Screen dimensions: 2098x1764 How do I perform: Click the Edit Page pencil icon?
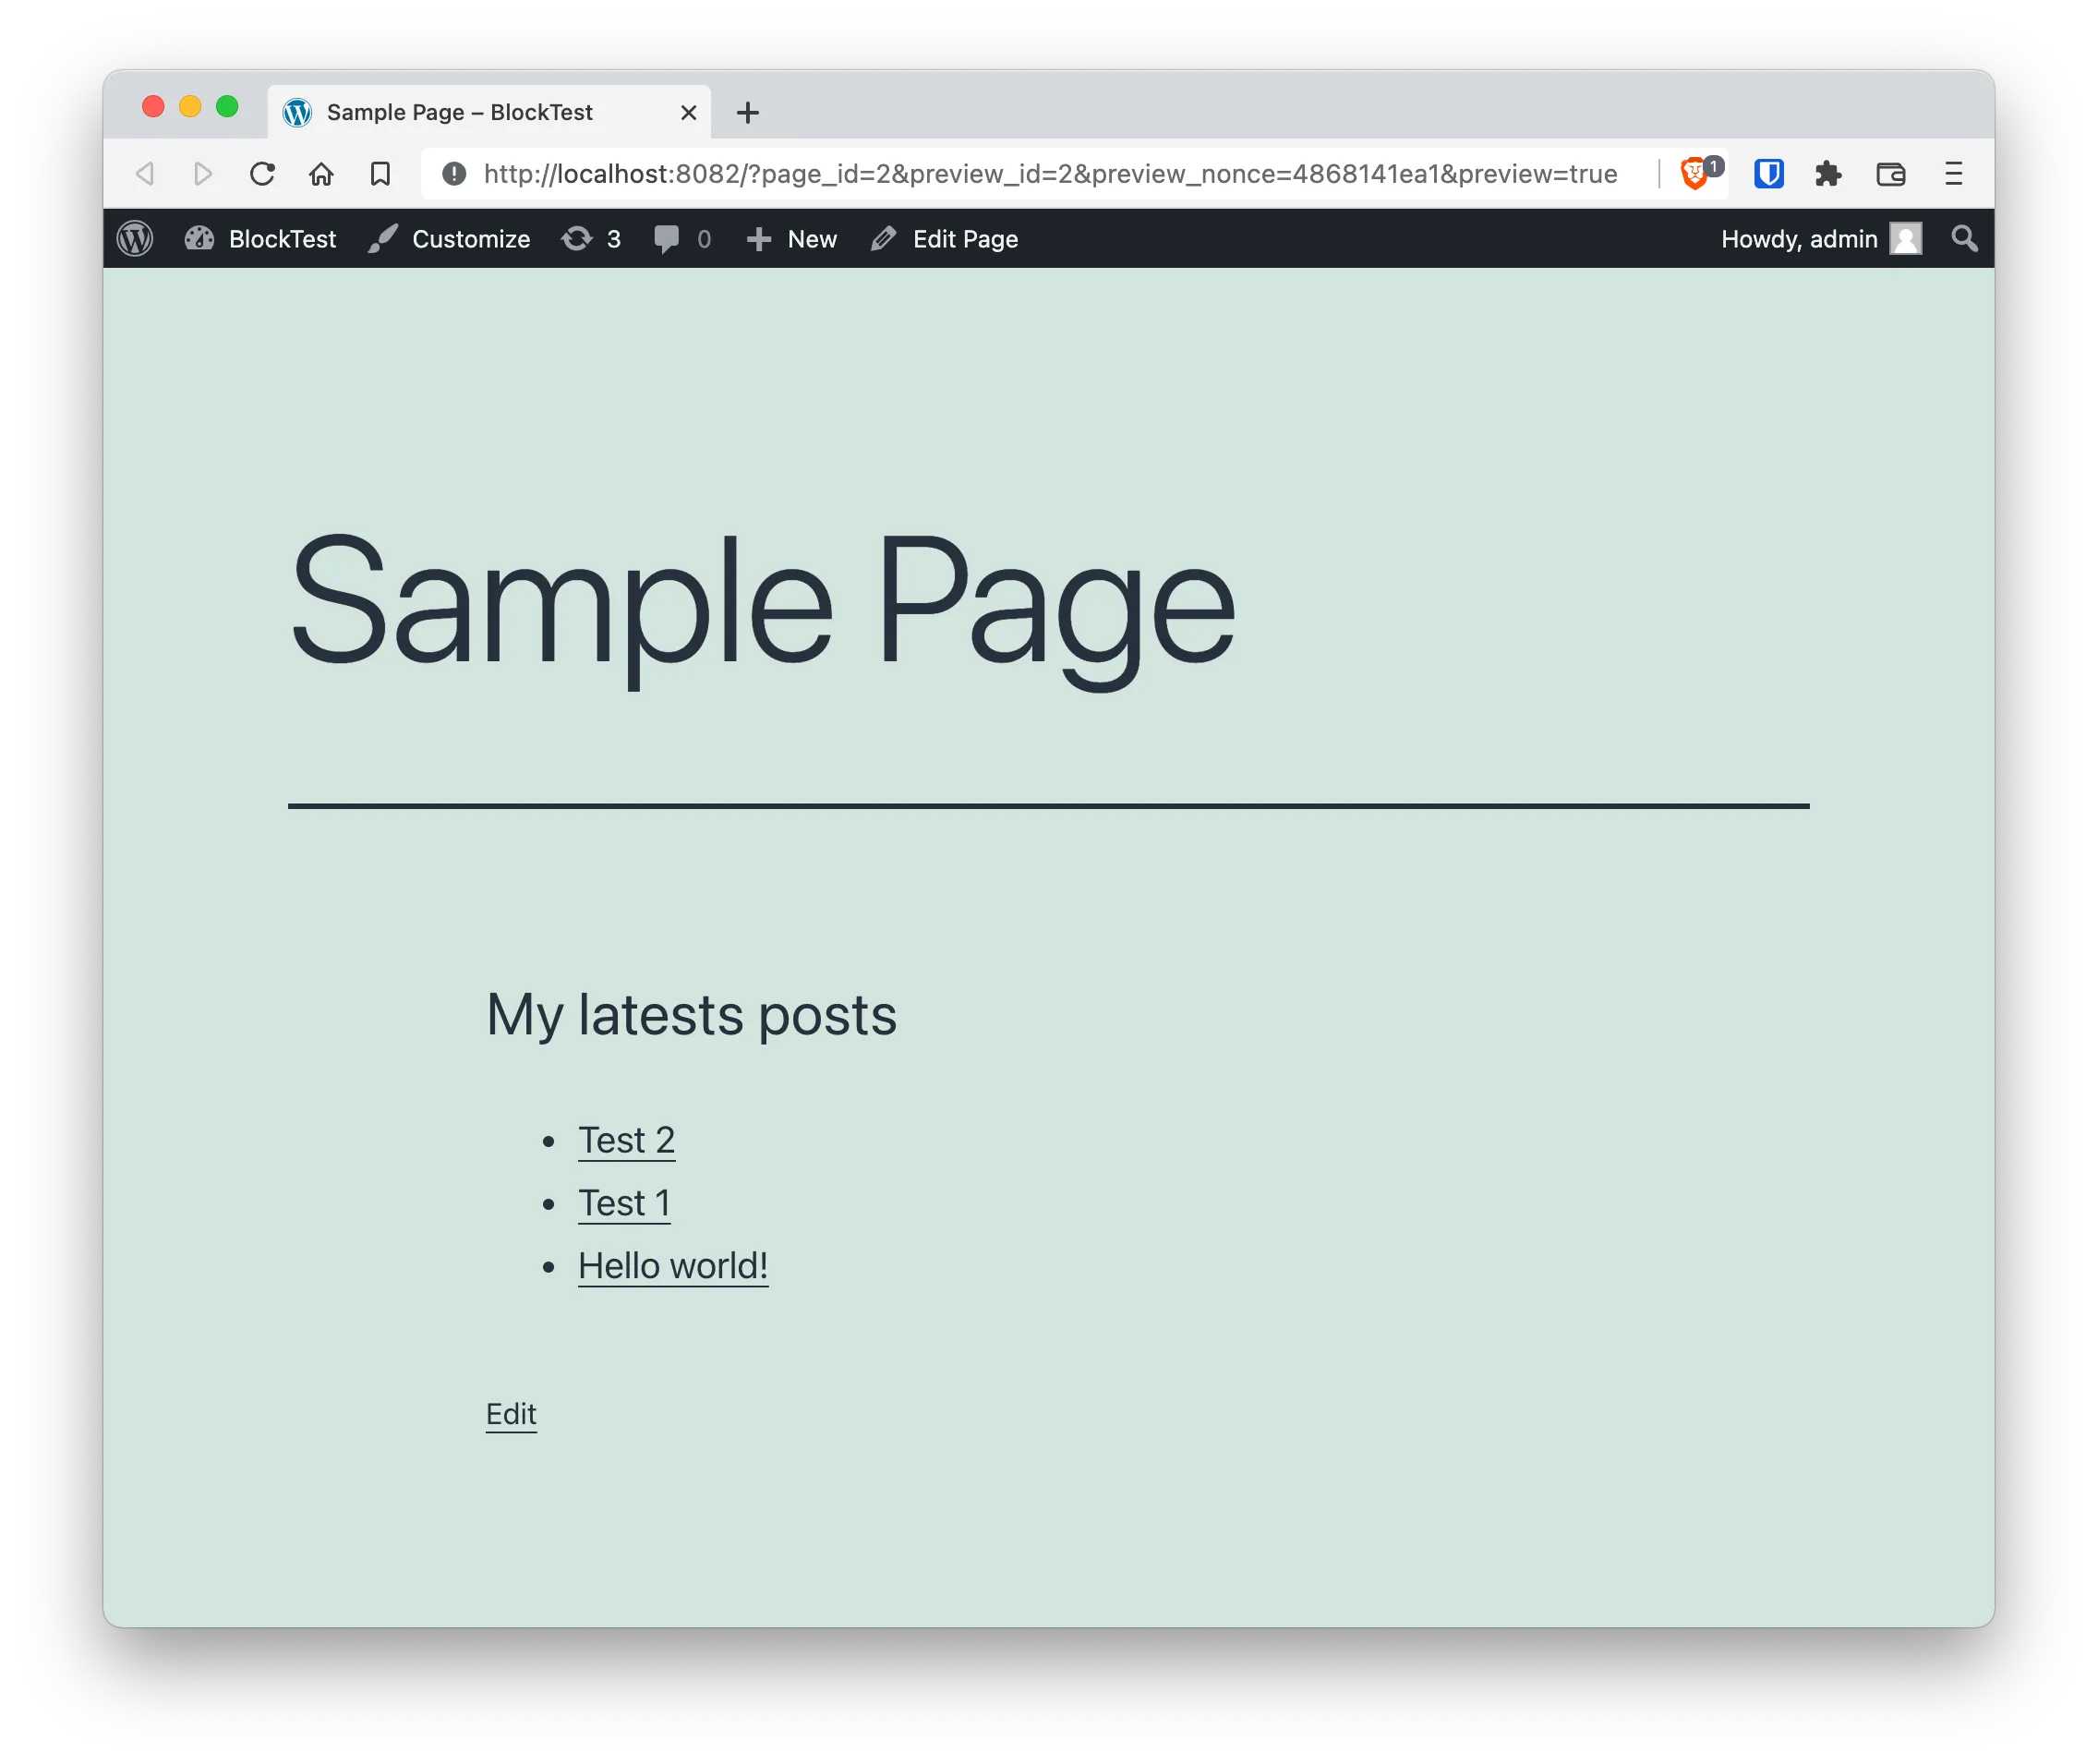pos(883,239)
